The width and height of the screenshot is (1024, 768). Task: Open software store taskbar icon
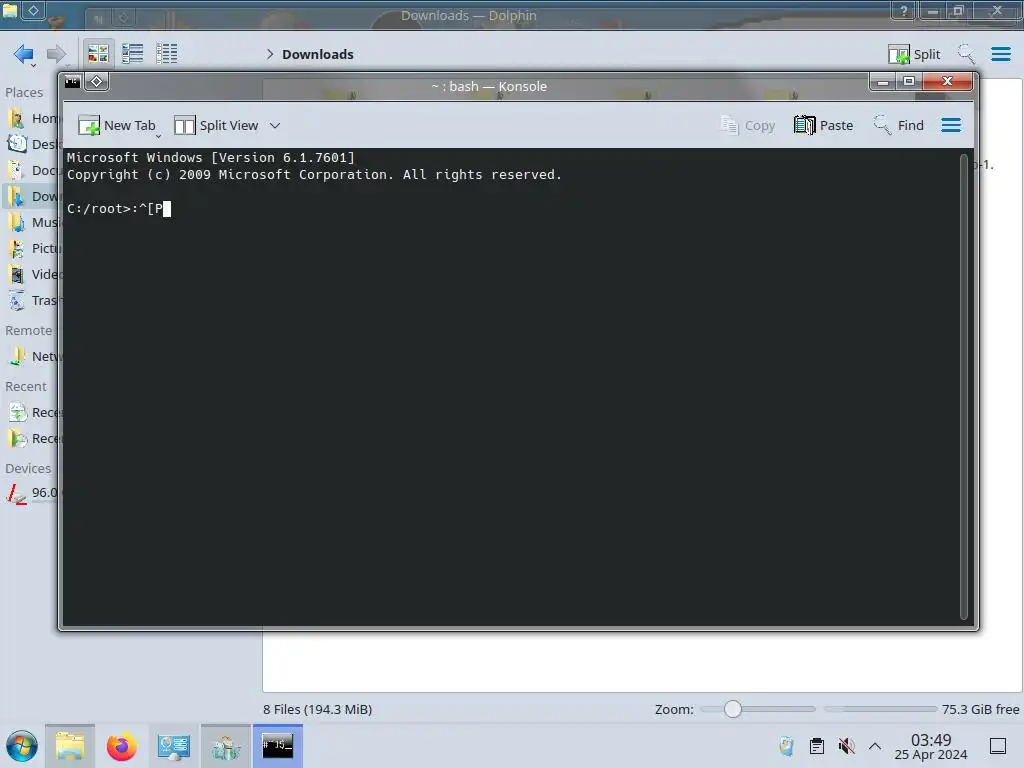(x=226, y=746)
